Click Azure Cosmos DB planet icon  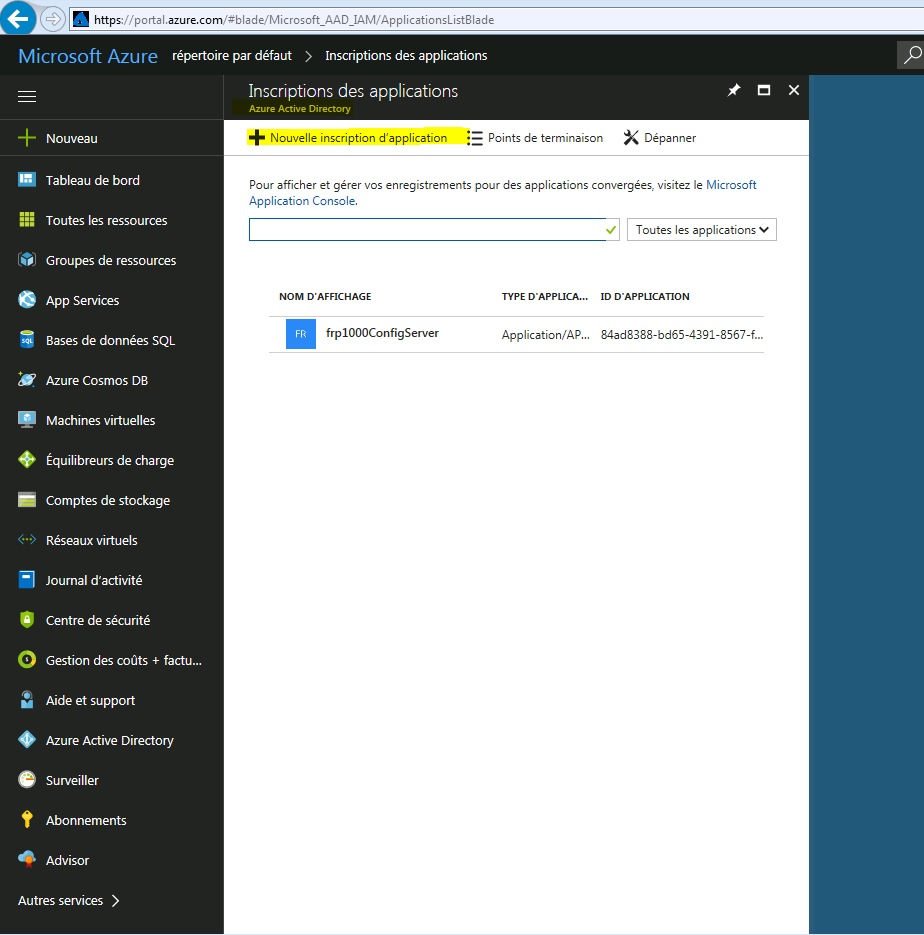[27, 379]
